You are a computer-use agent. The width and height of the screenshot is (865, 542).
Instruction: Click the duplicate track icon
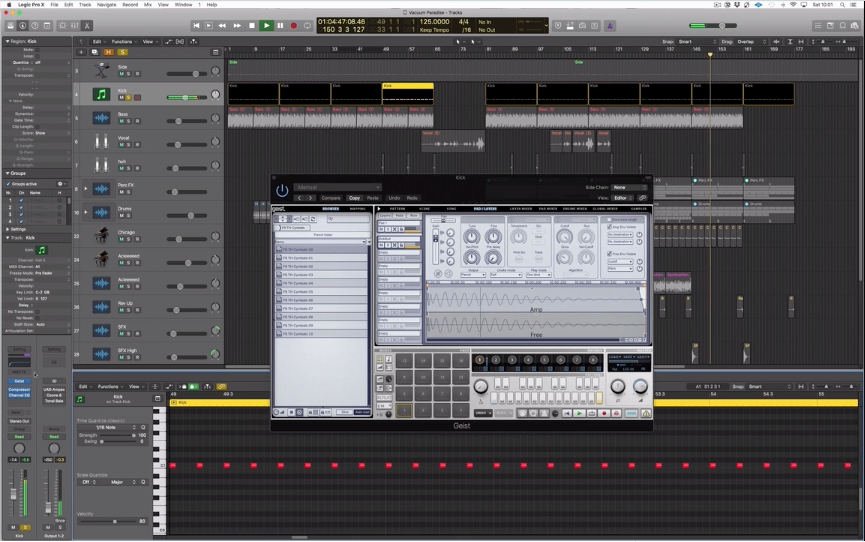tap(94, 52)
